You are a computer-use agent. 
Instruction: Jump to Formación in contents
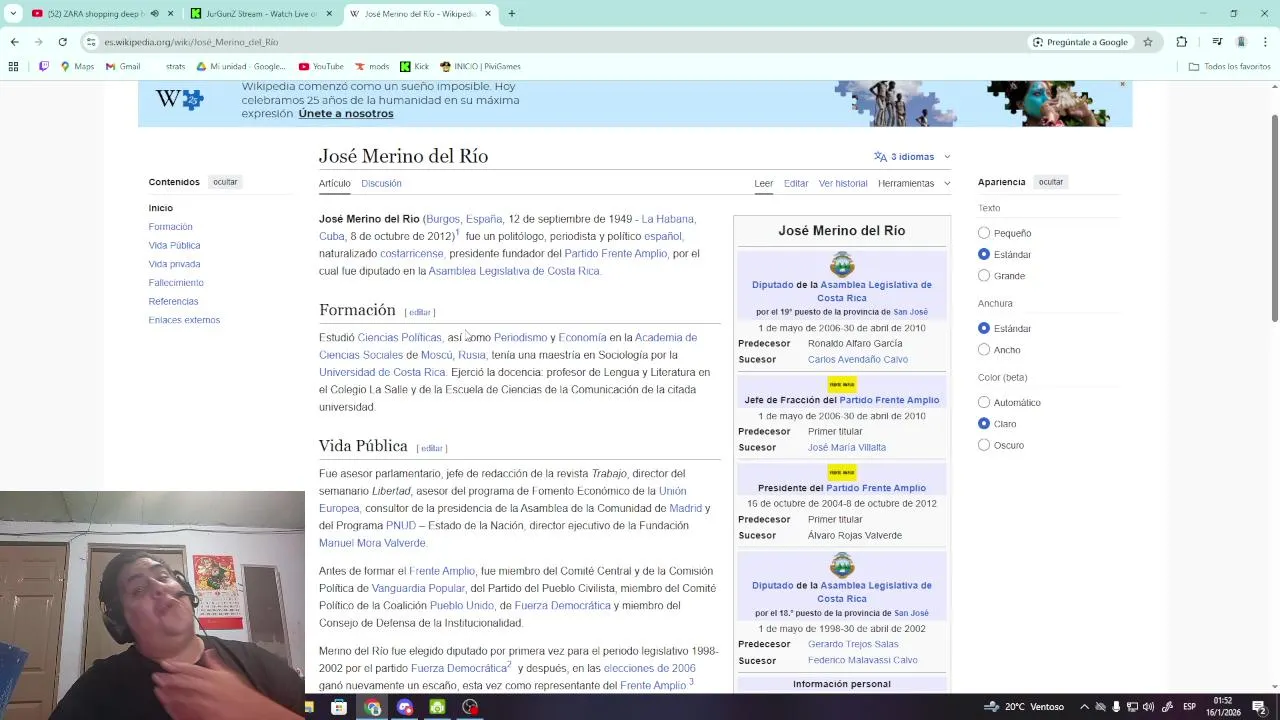click(x=170, y=227)
